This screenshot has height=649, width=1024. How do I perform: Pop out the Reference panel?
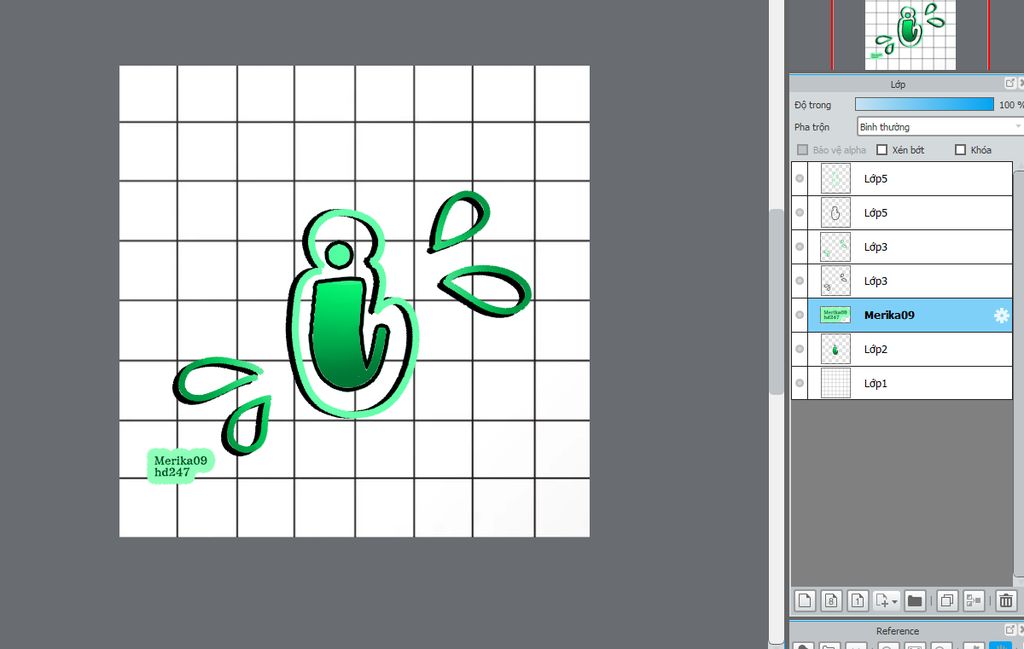point(1010,629)
